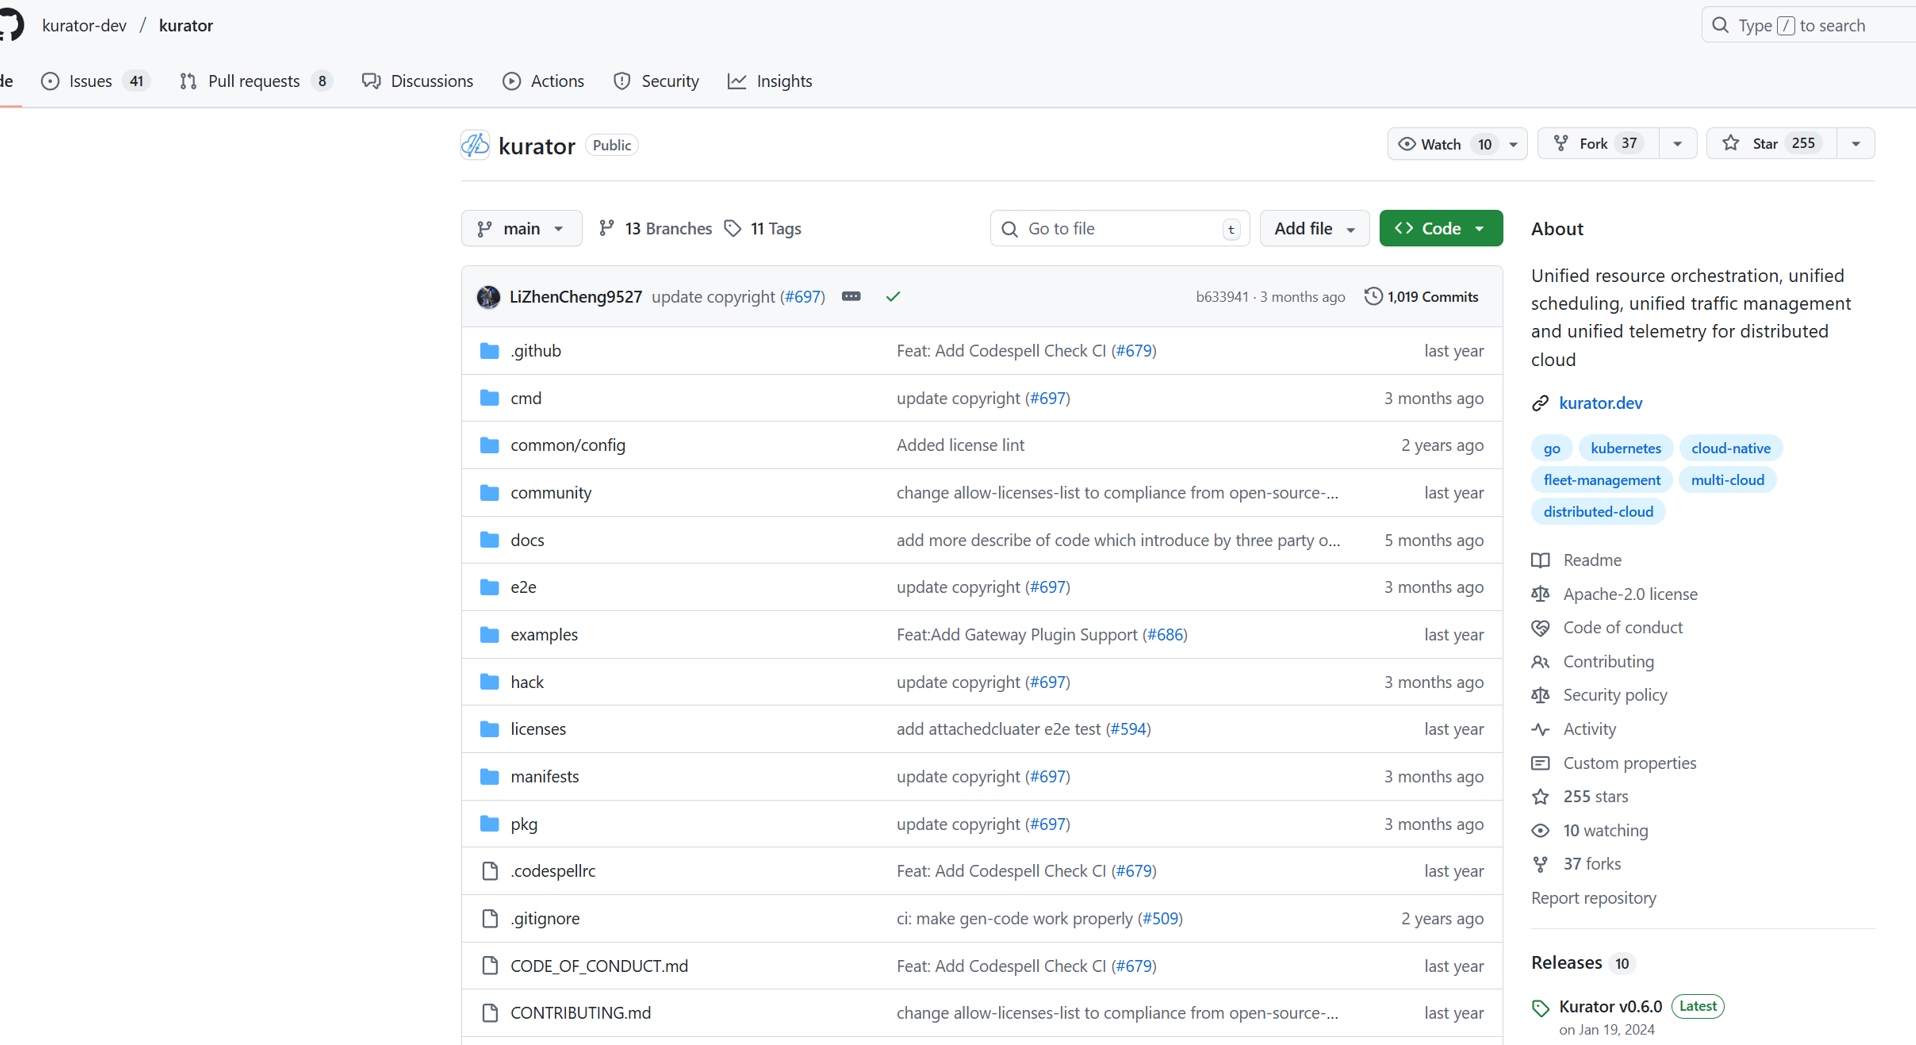The width and height of the screenshot is (1916, 1045).
Task: Star the kurator repository
Action: click(1770, 144)
